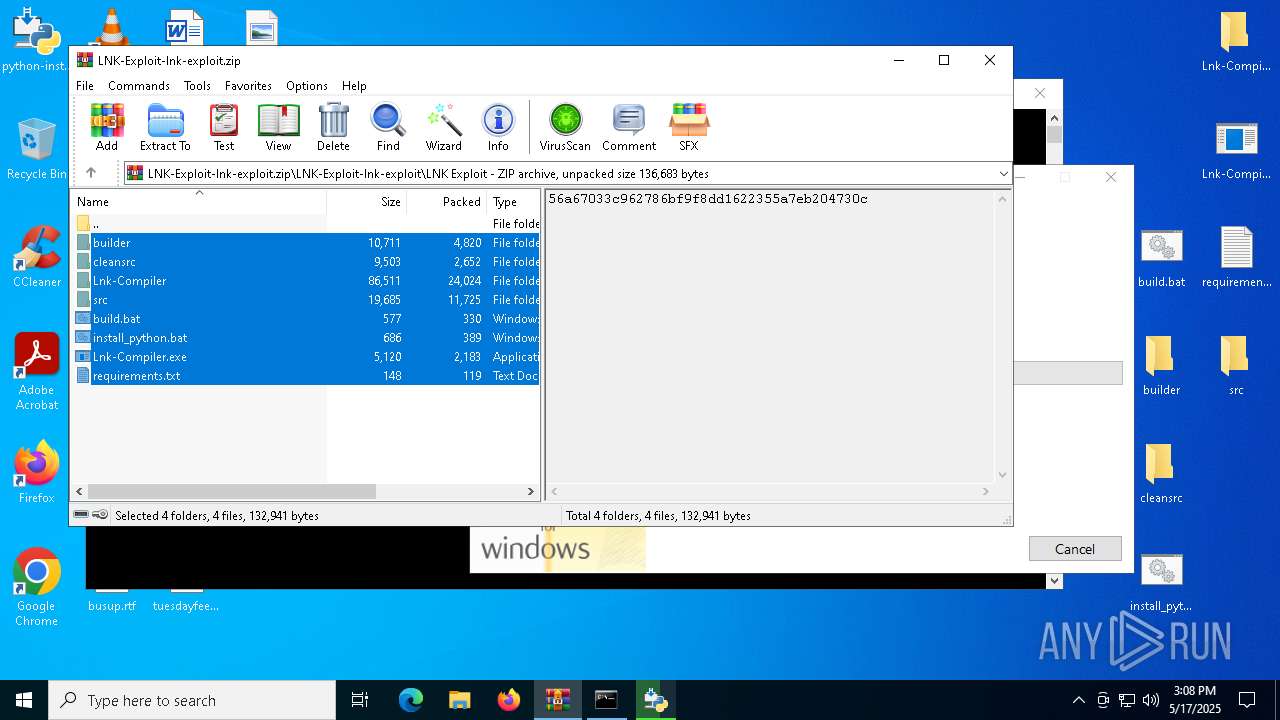Select requirements text file on desktop

tap(1237, 258)
